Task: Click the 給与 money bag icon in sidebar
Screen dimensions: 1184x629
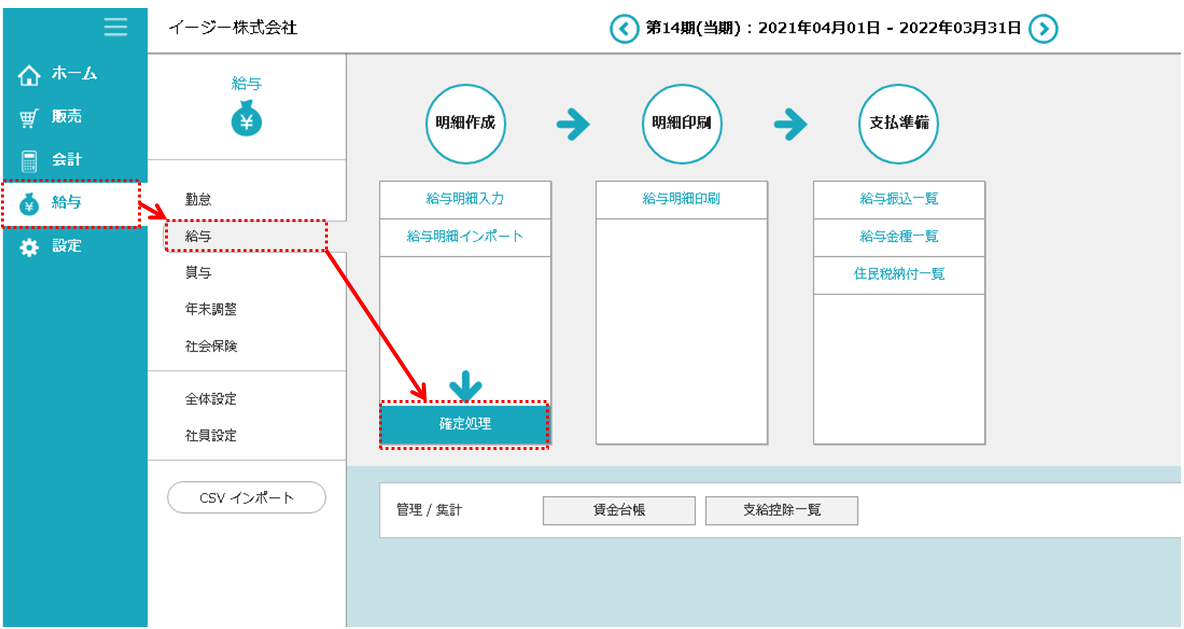Action: tap(30, 204)
